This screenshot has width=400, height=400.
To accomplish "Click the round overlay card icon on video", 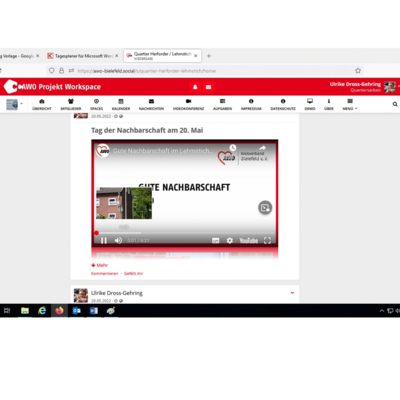I will (265, 208).
